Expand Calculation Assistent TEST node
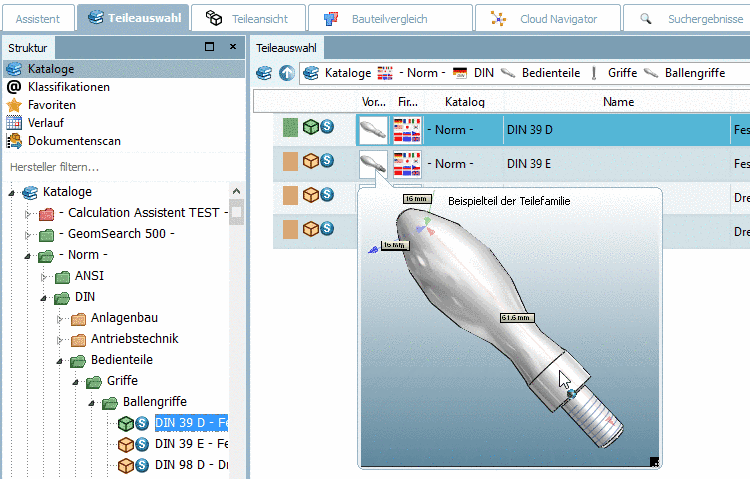750x479 pixels. click(28, 214)
